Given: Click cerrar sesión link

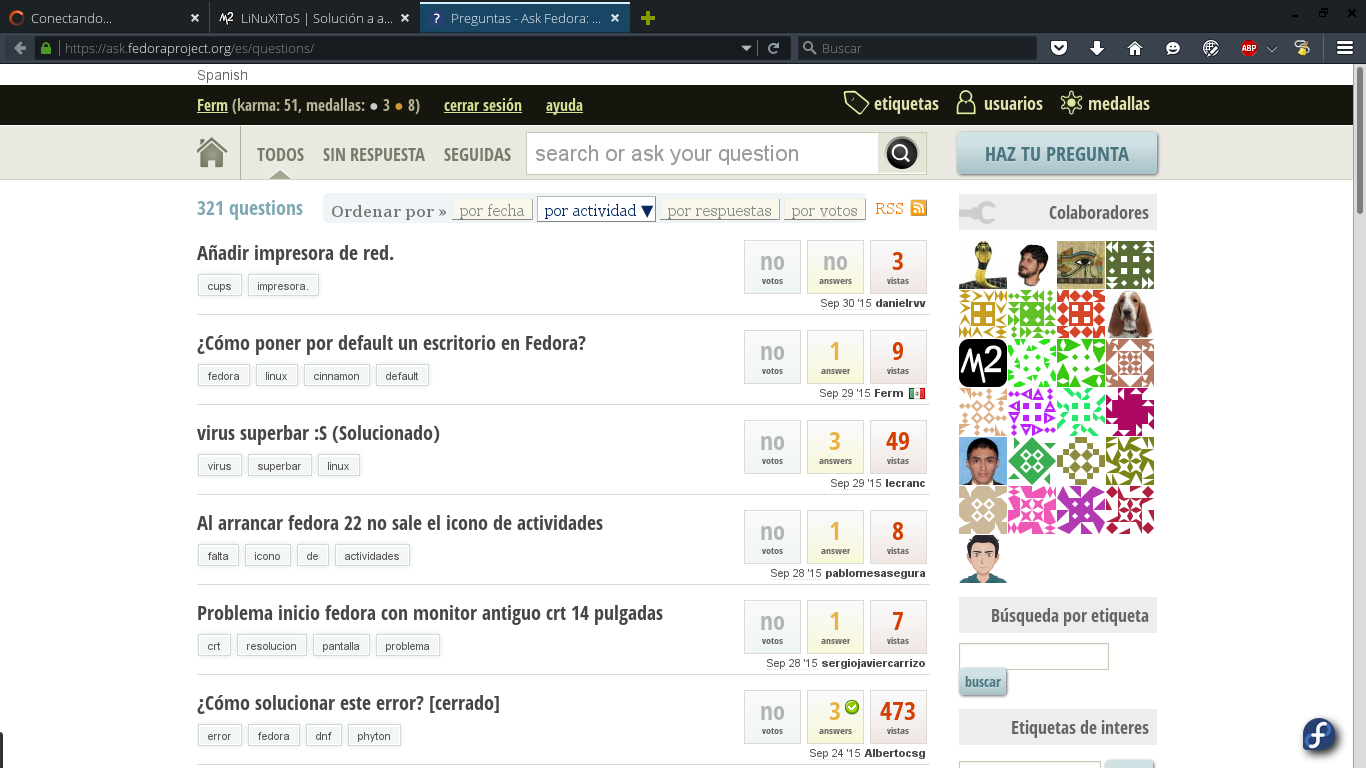Looking at the screenshot, I should coord(483,105).
